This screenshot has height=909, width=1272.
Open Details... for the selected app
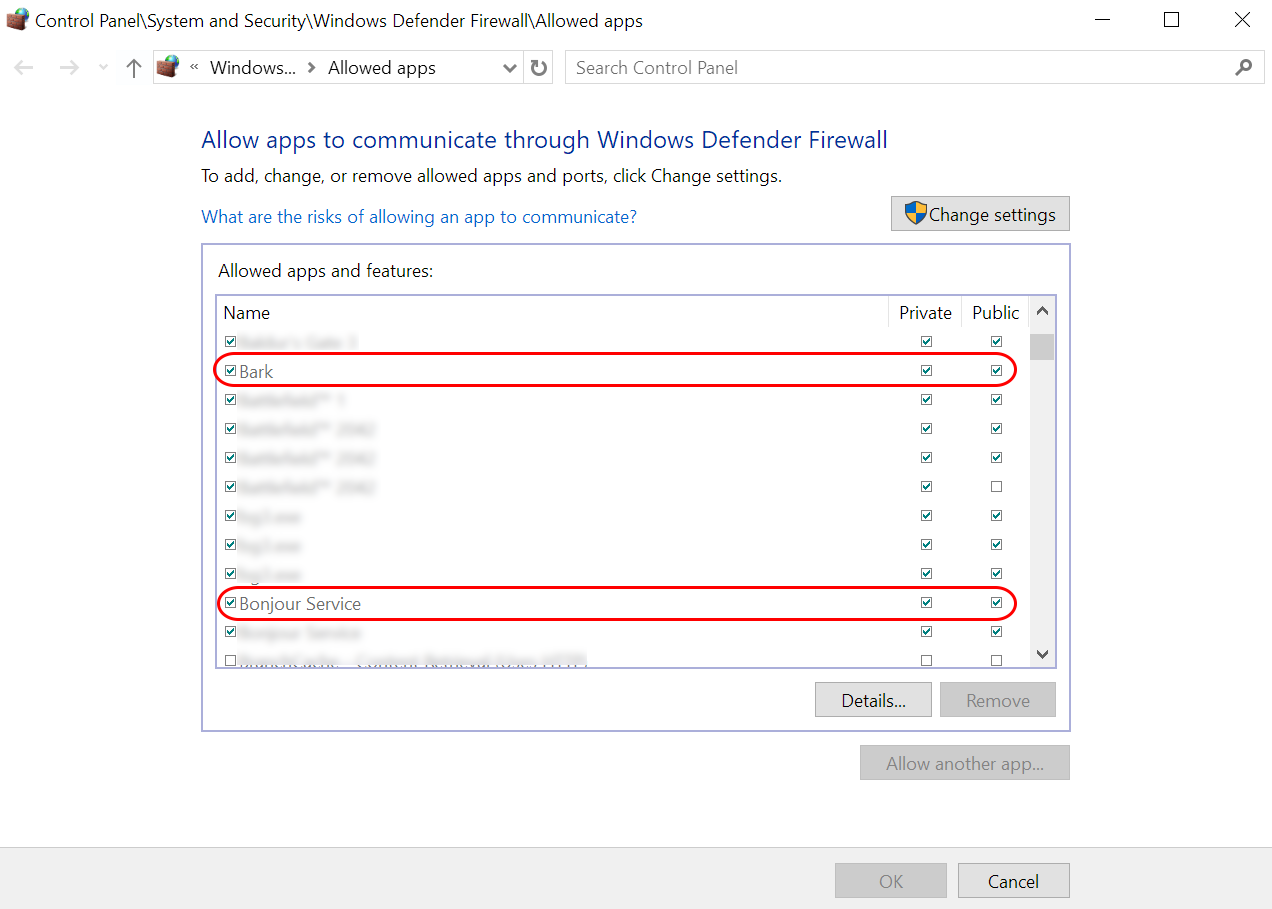873,700
